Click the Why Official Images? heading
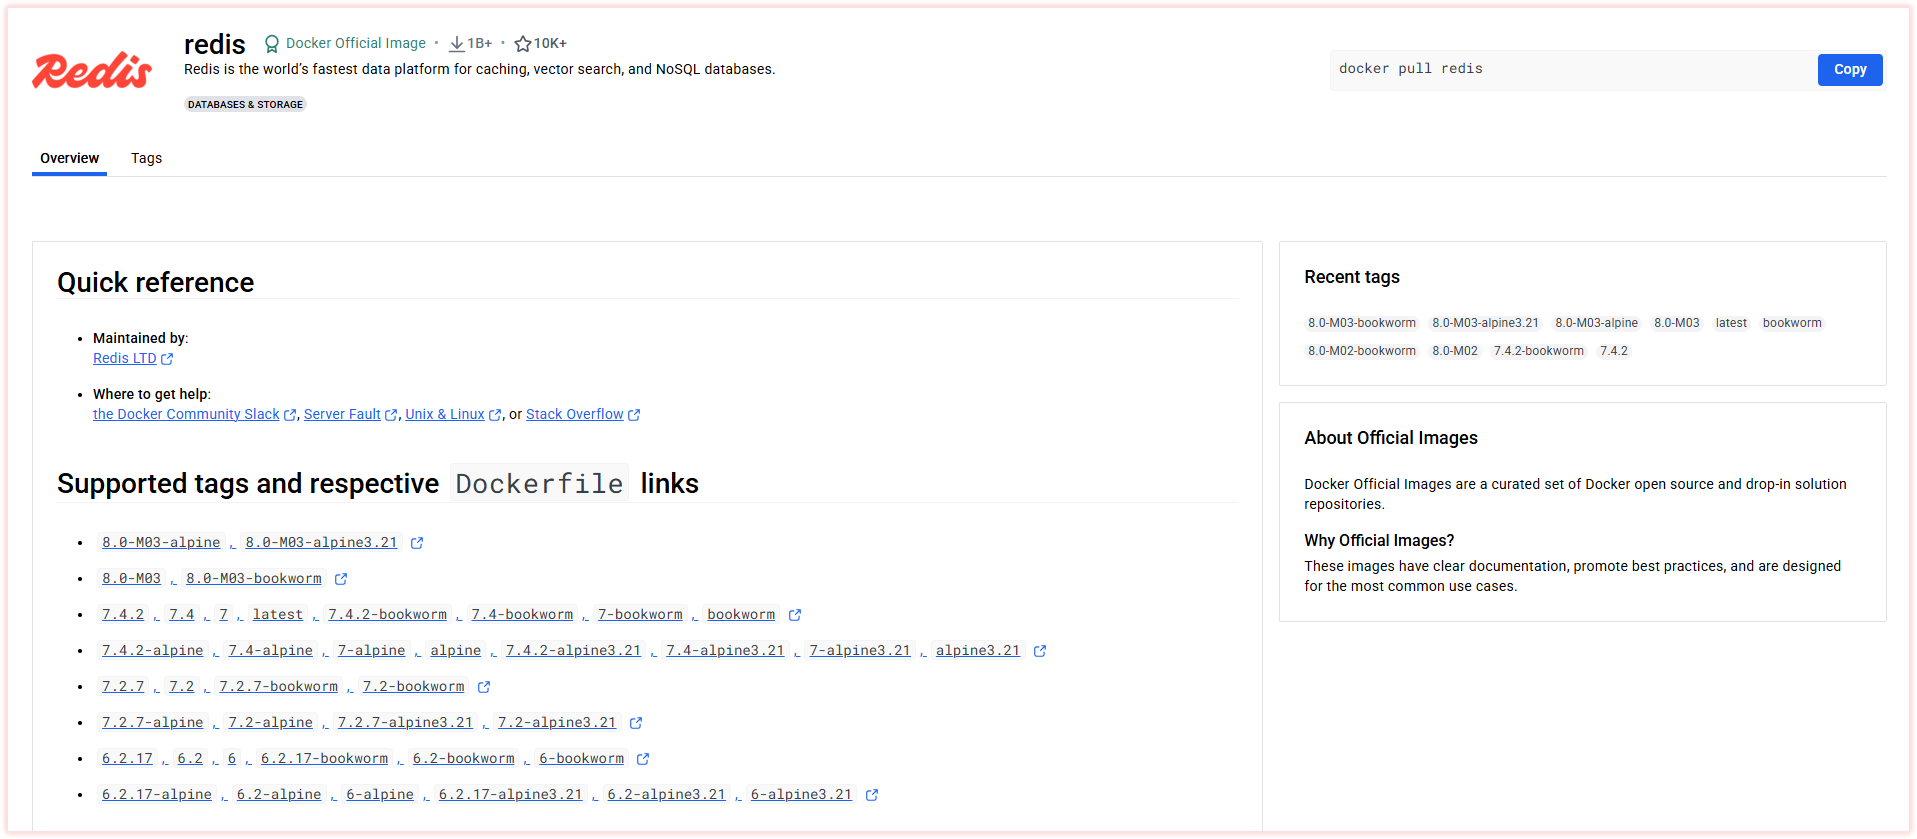Image resolution: width=1917 pixels, height=839 pixels. pos(1379,540)
